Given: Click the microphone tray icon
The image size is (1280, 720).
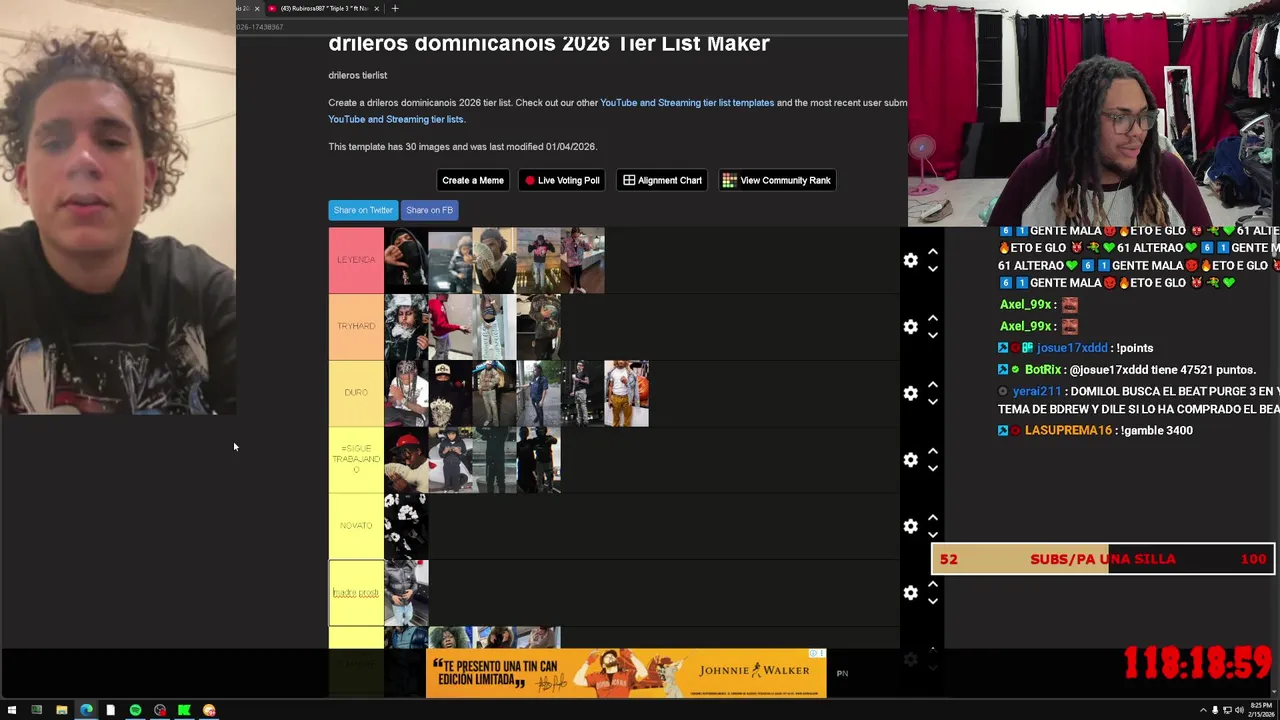Looking at the screenshot, I should [1214, 710].
